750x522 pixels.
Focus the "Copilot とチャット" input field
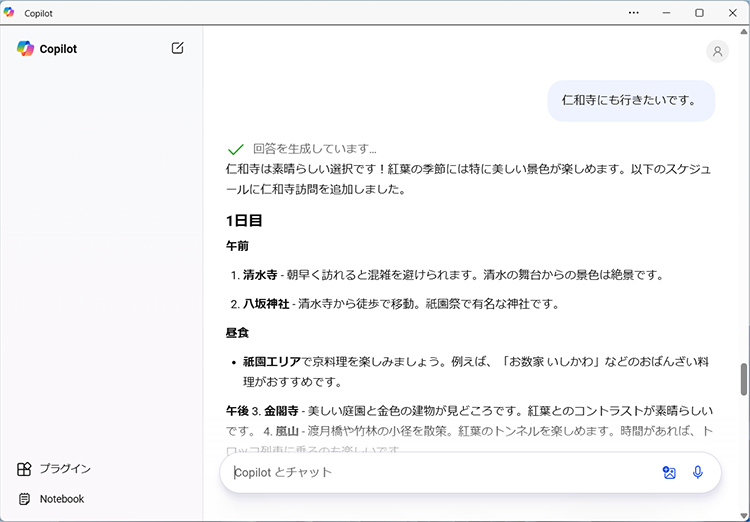(440, 473)
